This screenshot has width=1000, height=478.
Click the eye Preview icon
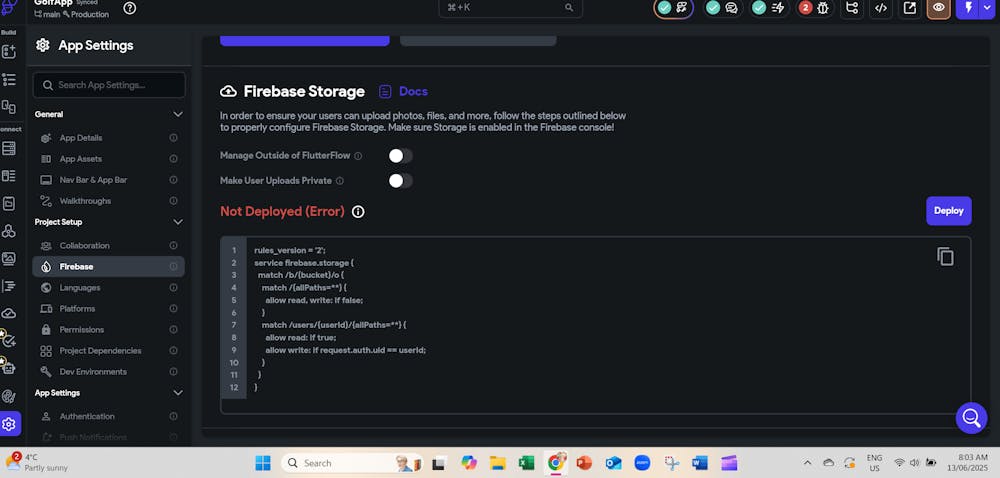click(939, 8)
